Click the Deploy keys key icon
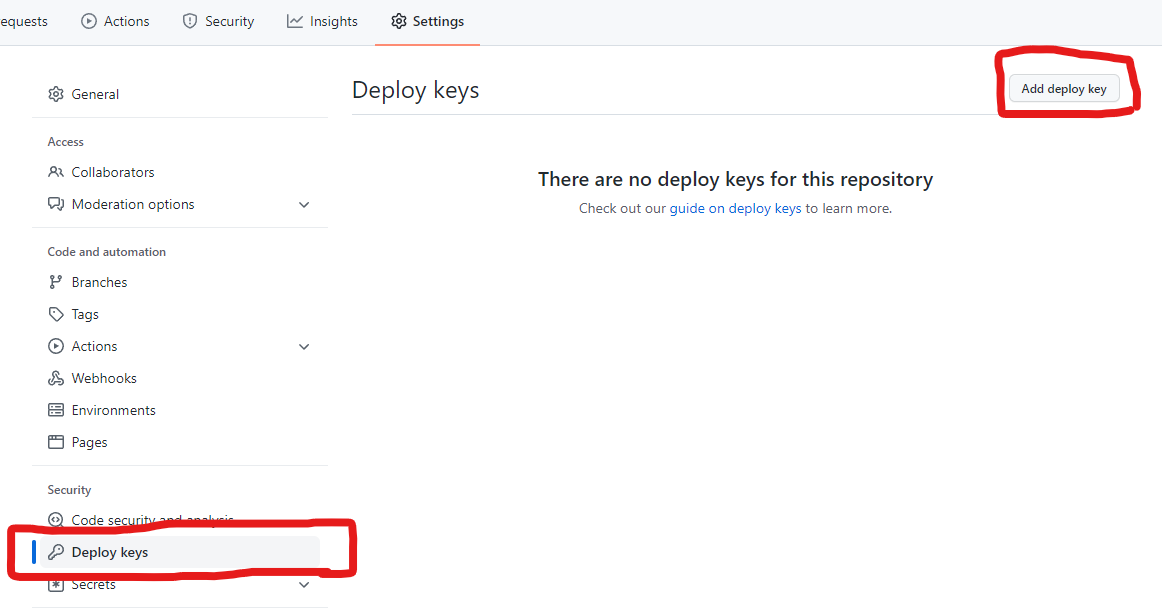 [x=56, y=552]
